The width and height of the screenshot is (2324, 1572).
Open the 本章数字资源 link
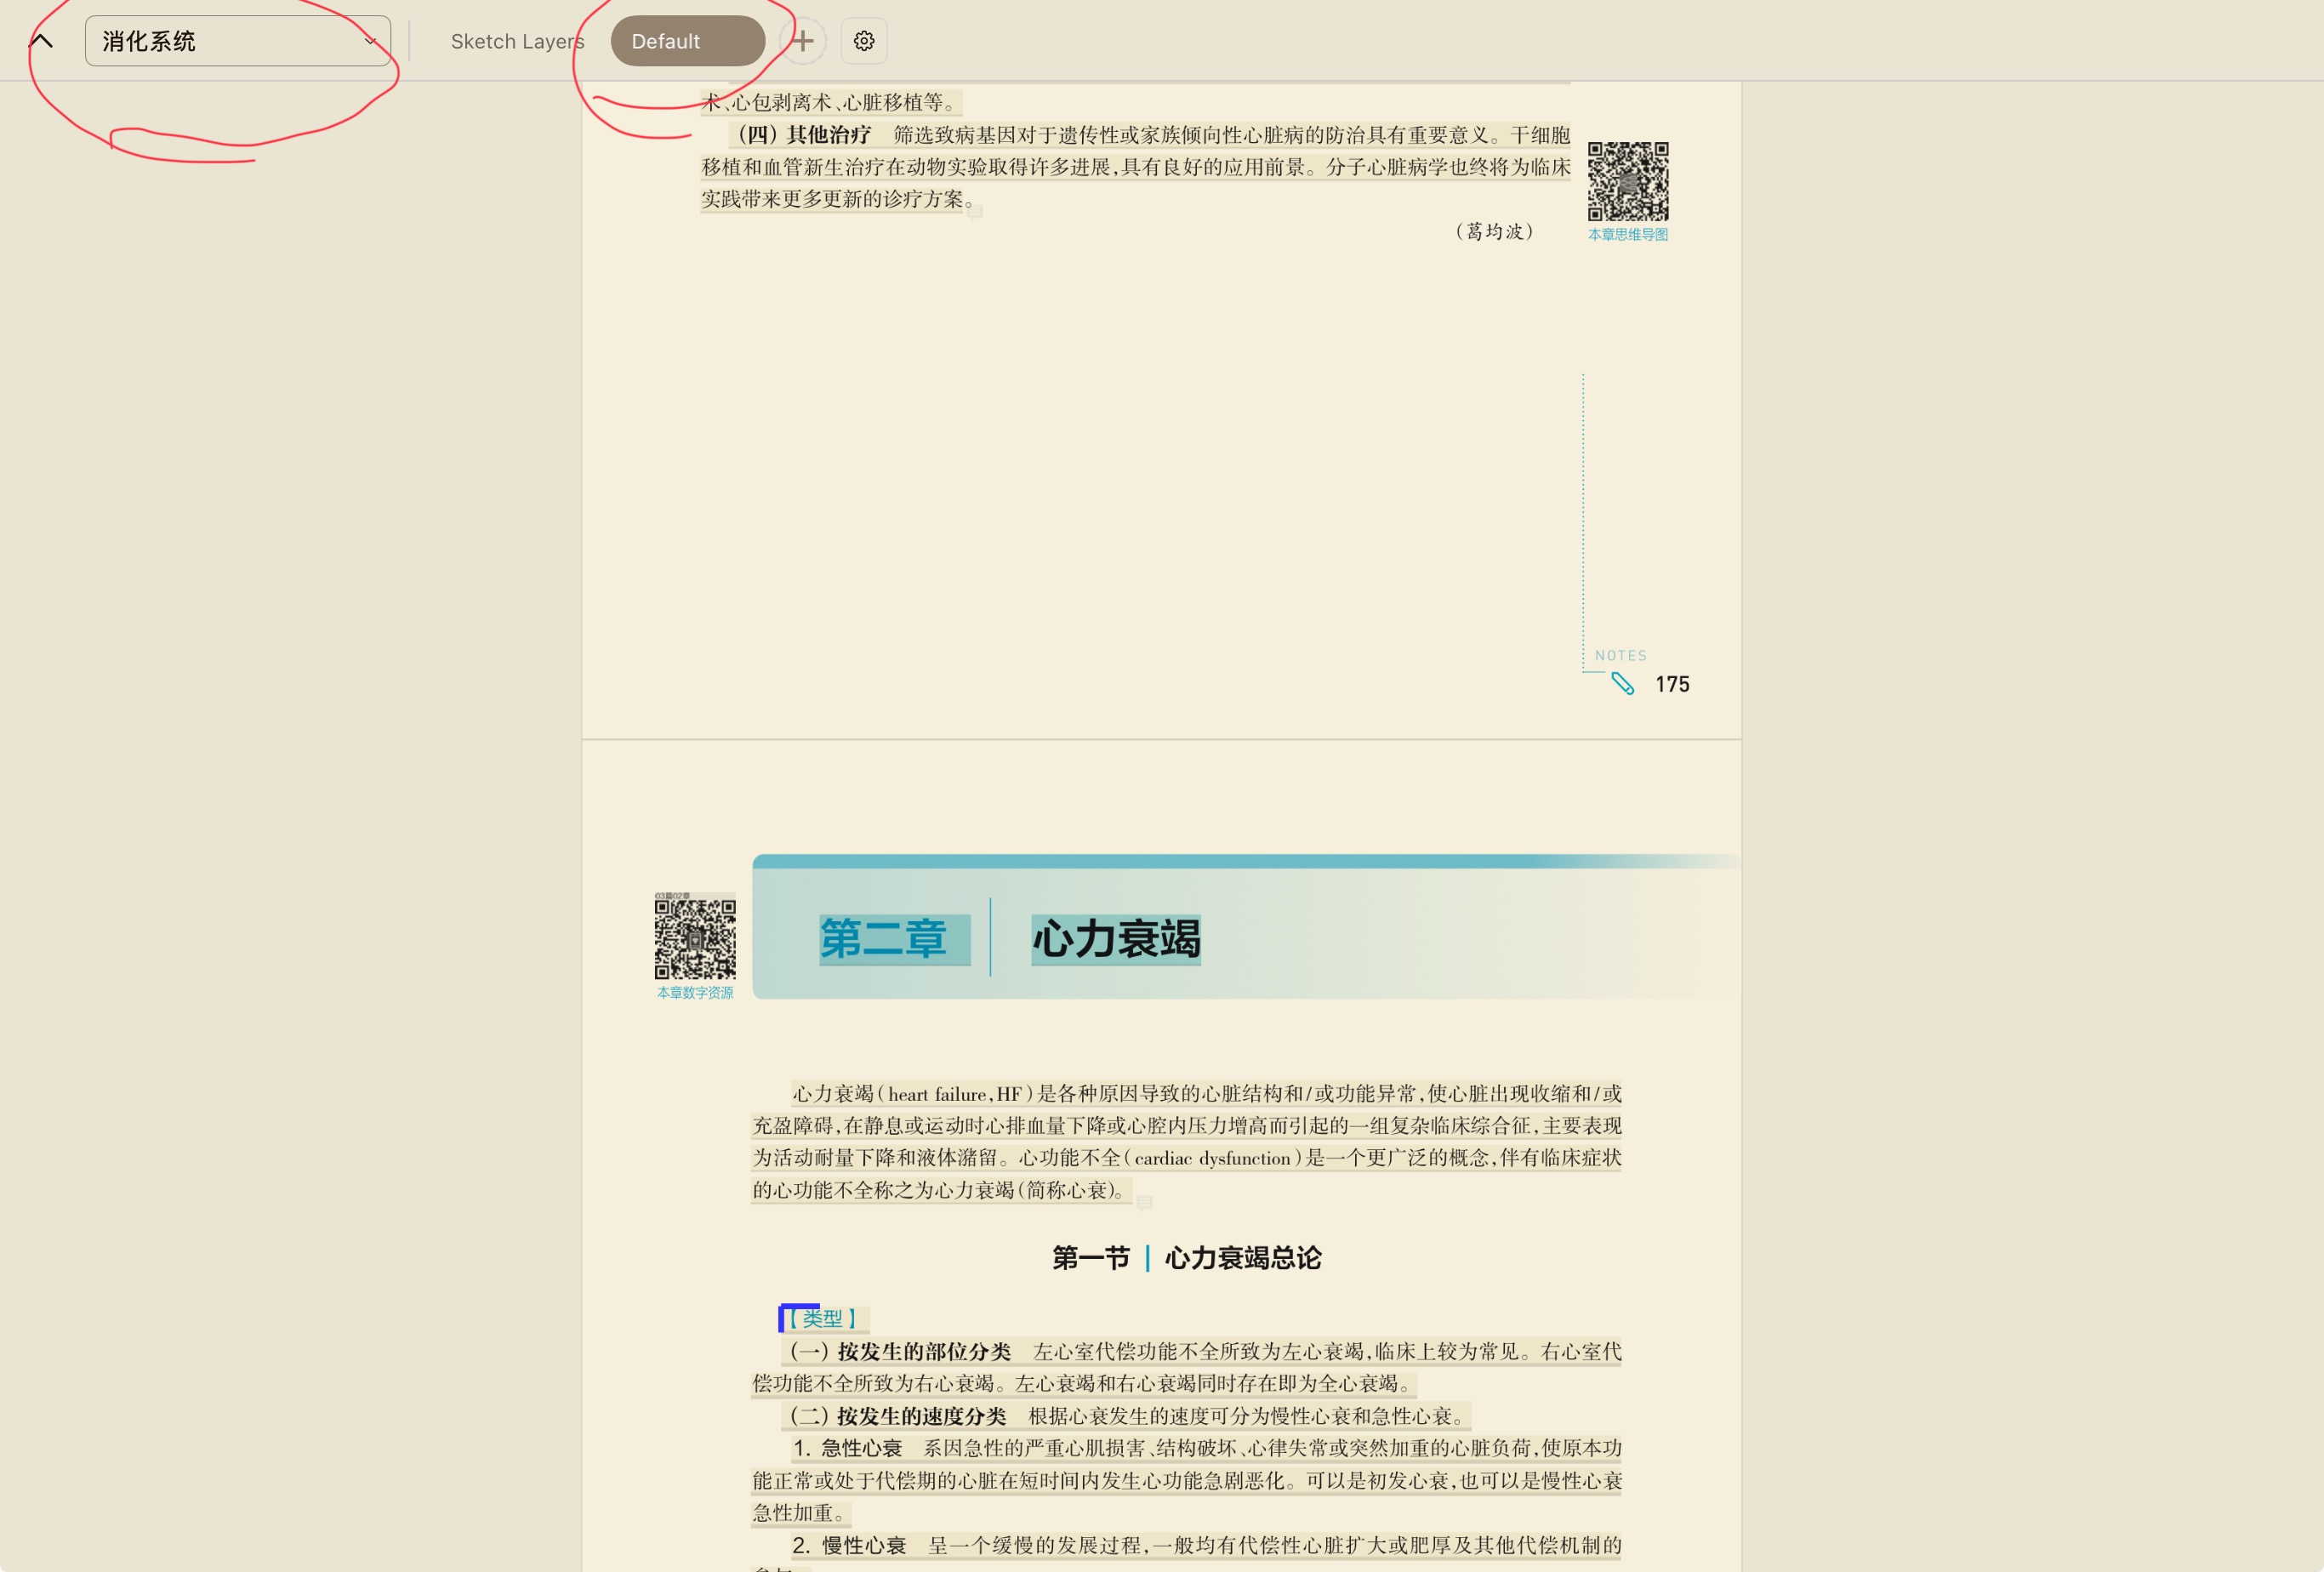tap(695, 993)
